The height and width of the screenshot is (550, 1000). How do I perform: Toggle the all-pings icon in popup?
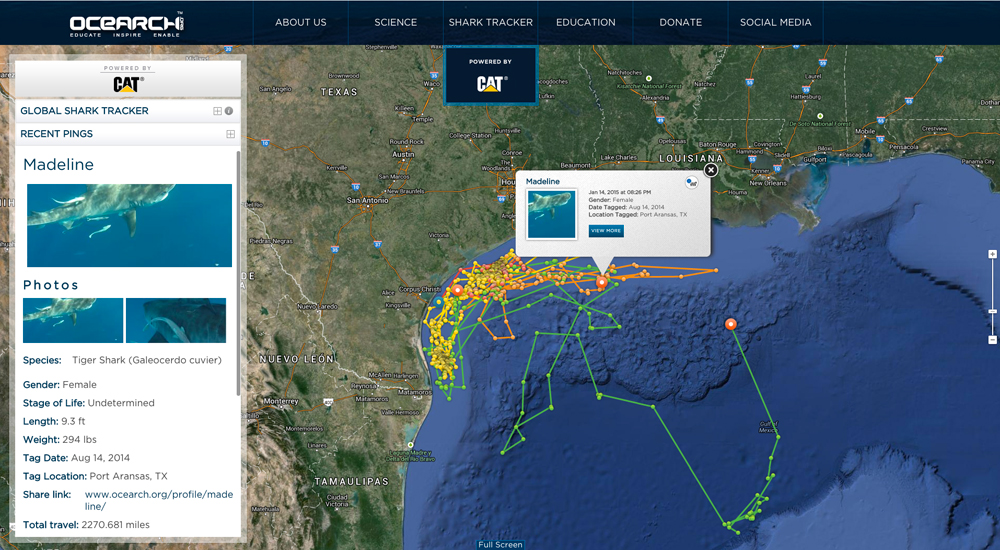[691, 182]
